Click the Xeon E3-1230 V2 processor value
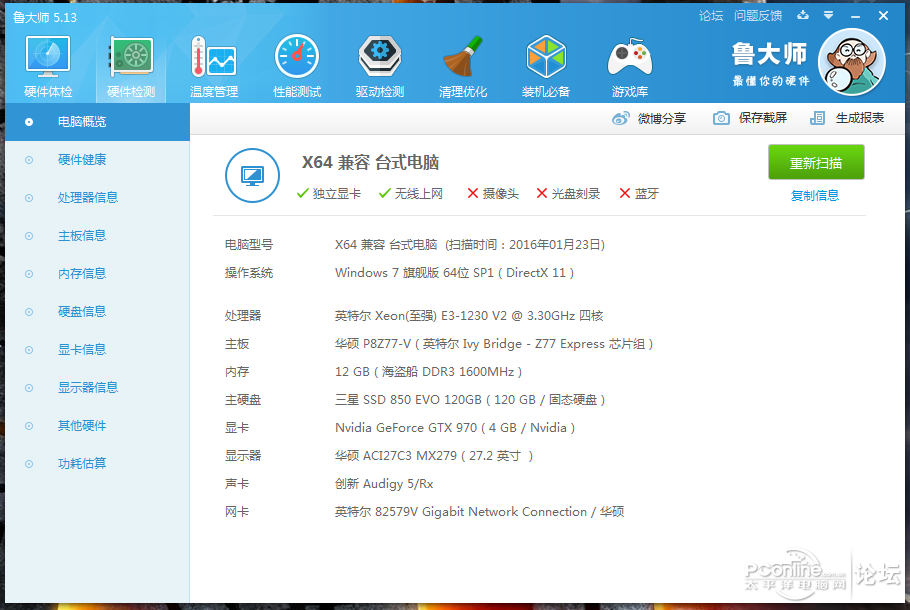 [x=469, y=316]
